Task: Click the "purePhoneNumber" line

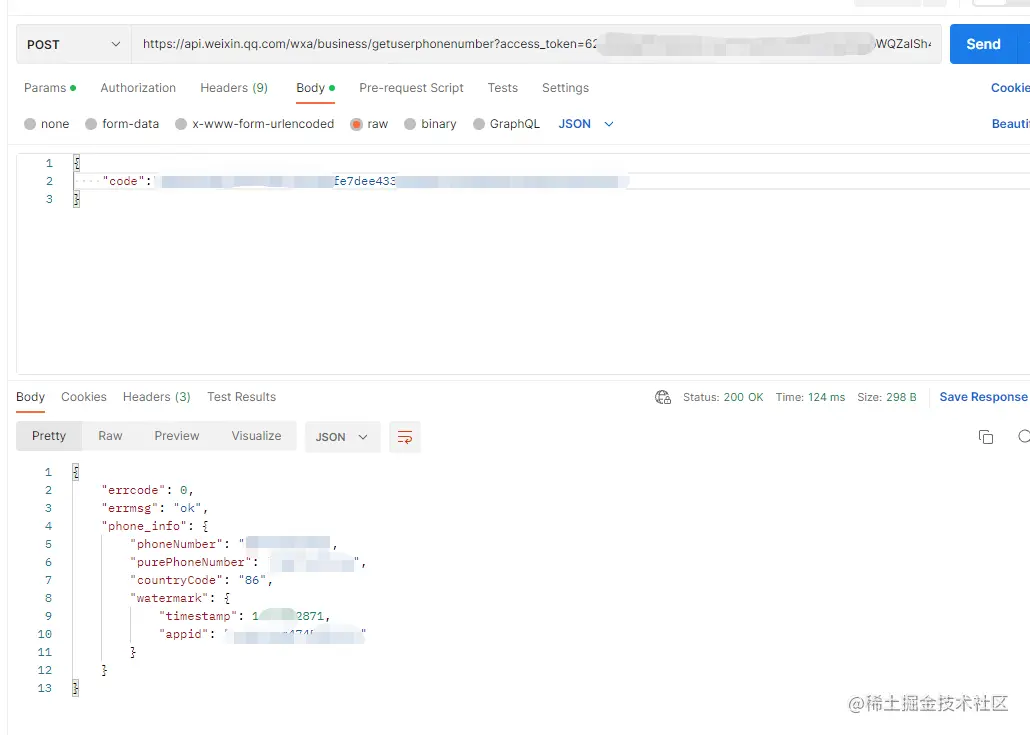Action: [x=248, y=562]
